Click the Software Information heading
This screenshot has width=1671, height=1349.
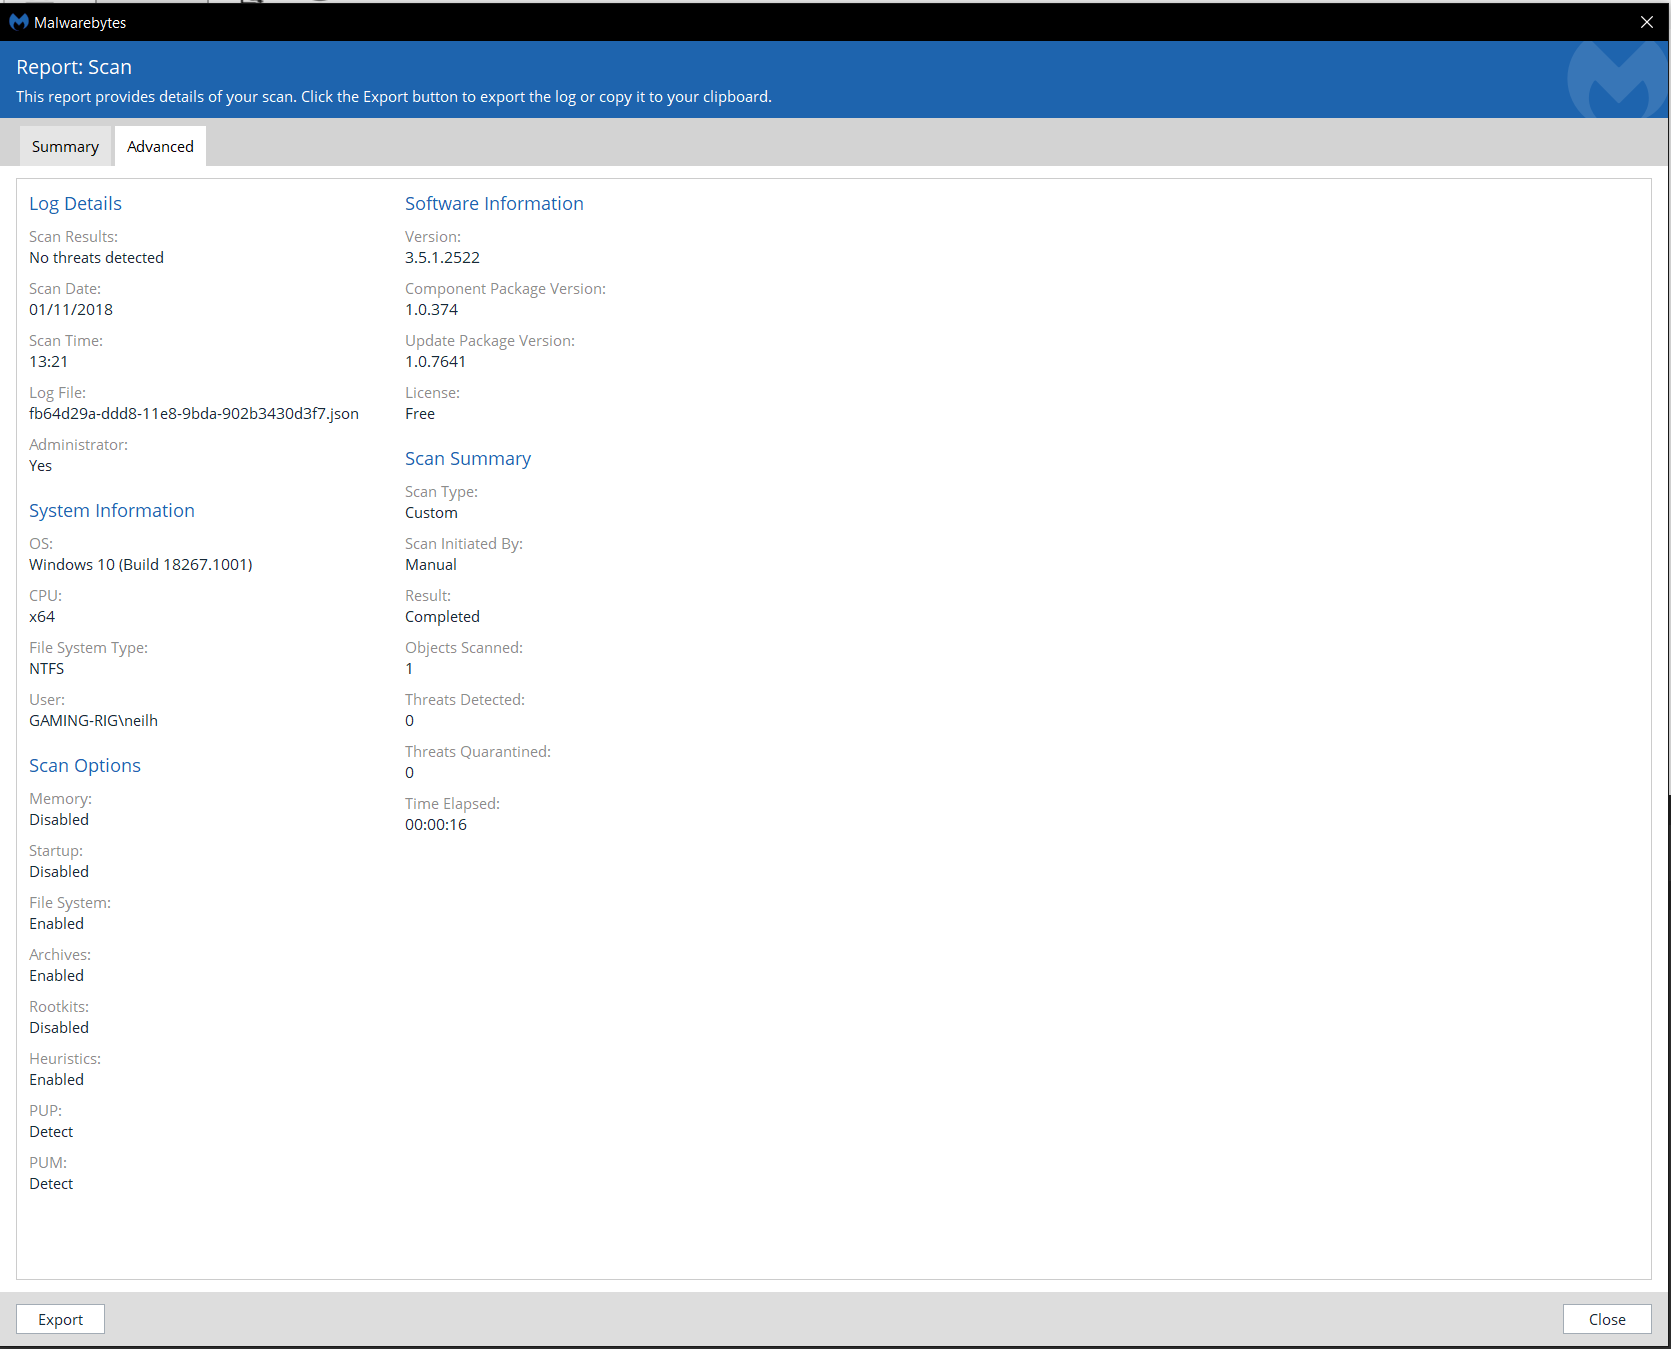click(x=494, y=204)
